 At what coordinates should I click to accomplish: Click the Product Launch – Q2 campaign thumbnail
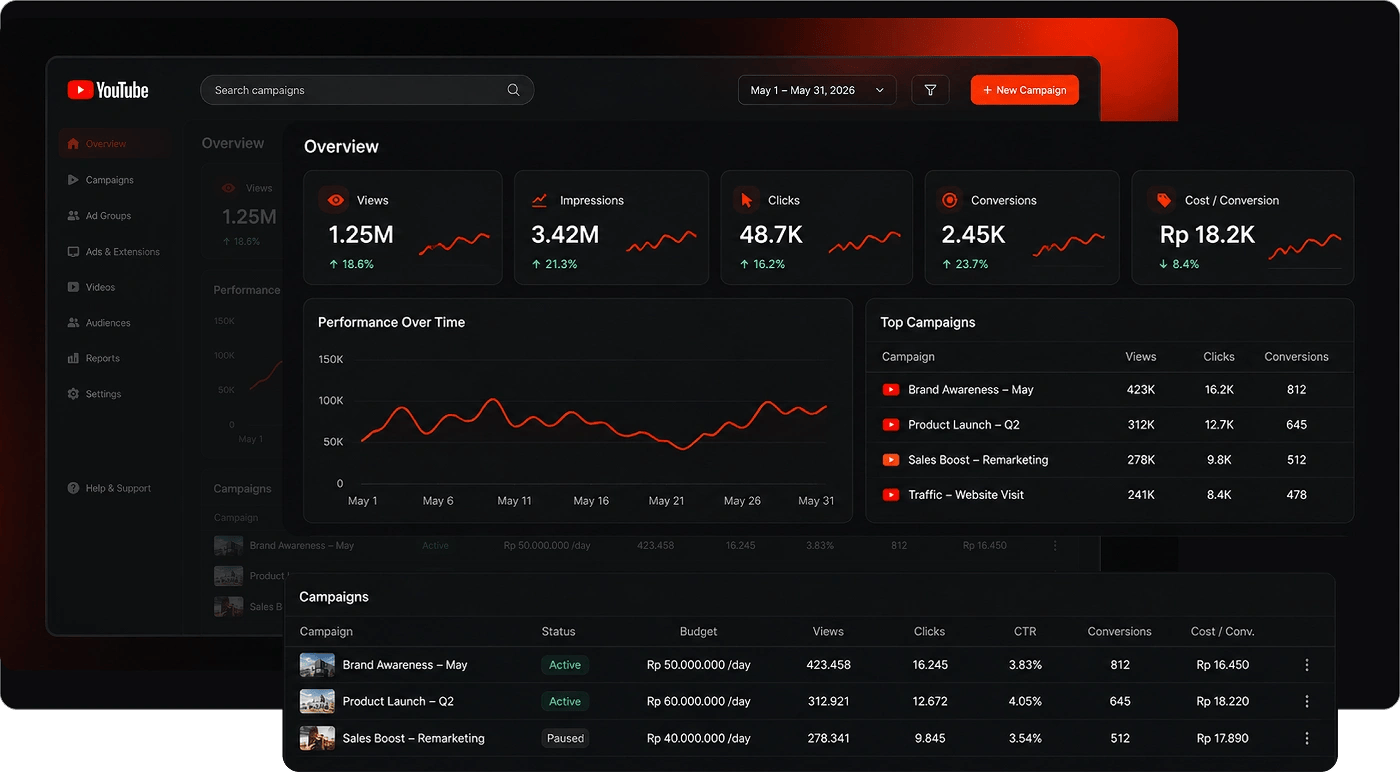pyautogui.click(x=317, y=702)
